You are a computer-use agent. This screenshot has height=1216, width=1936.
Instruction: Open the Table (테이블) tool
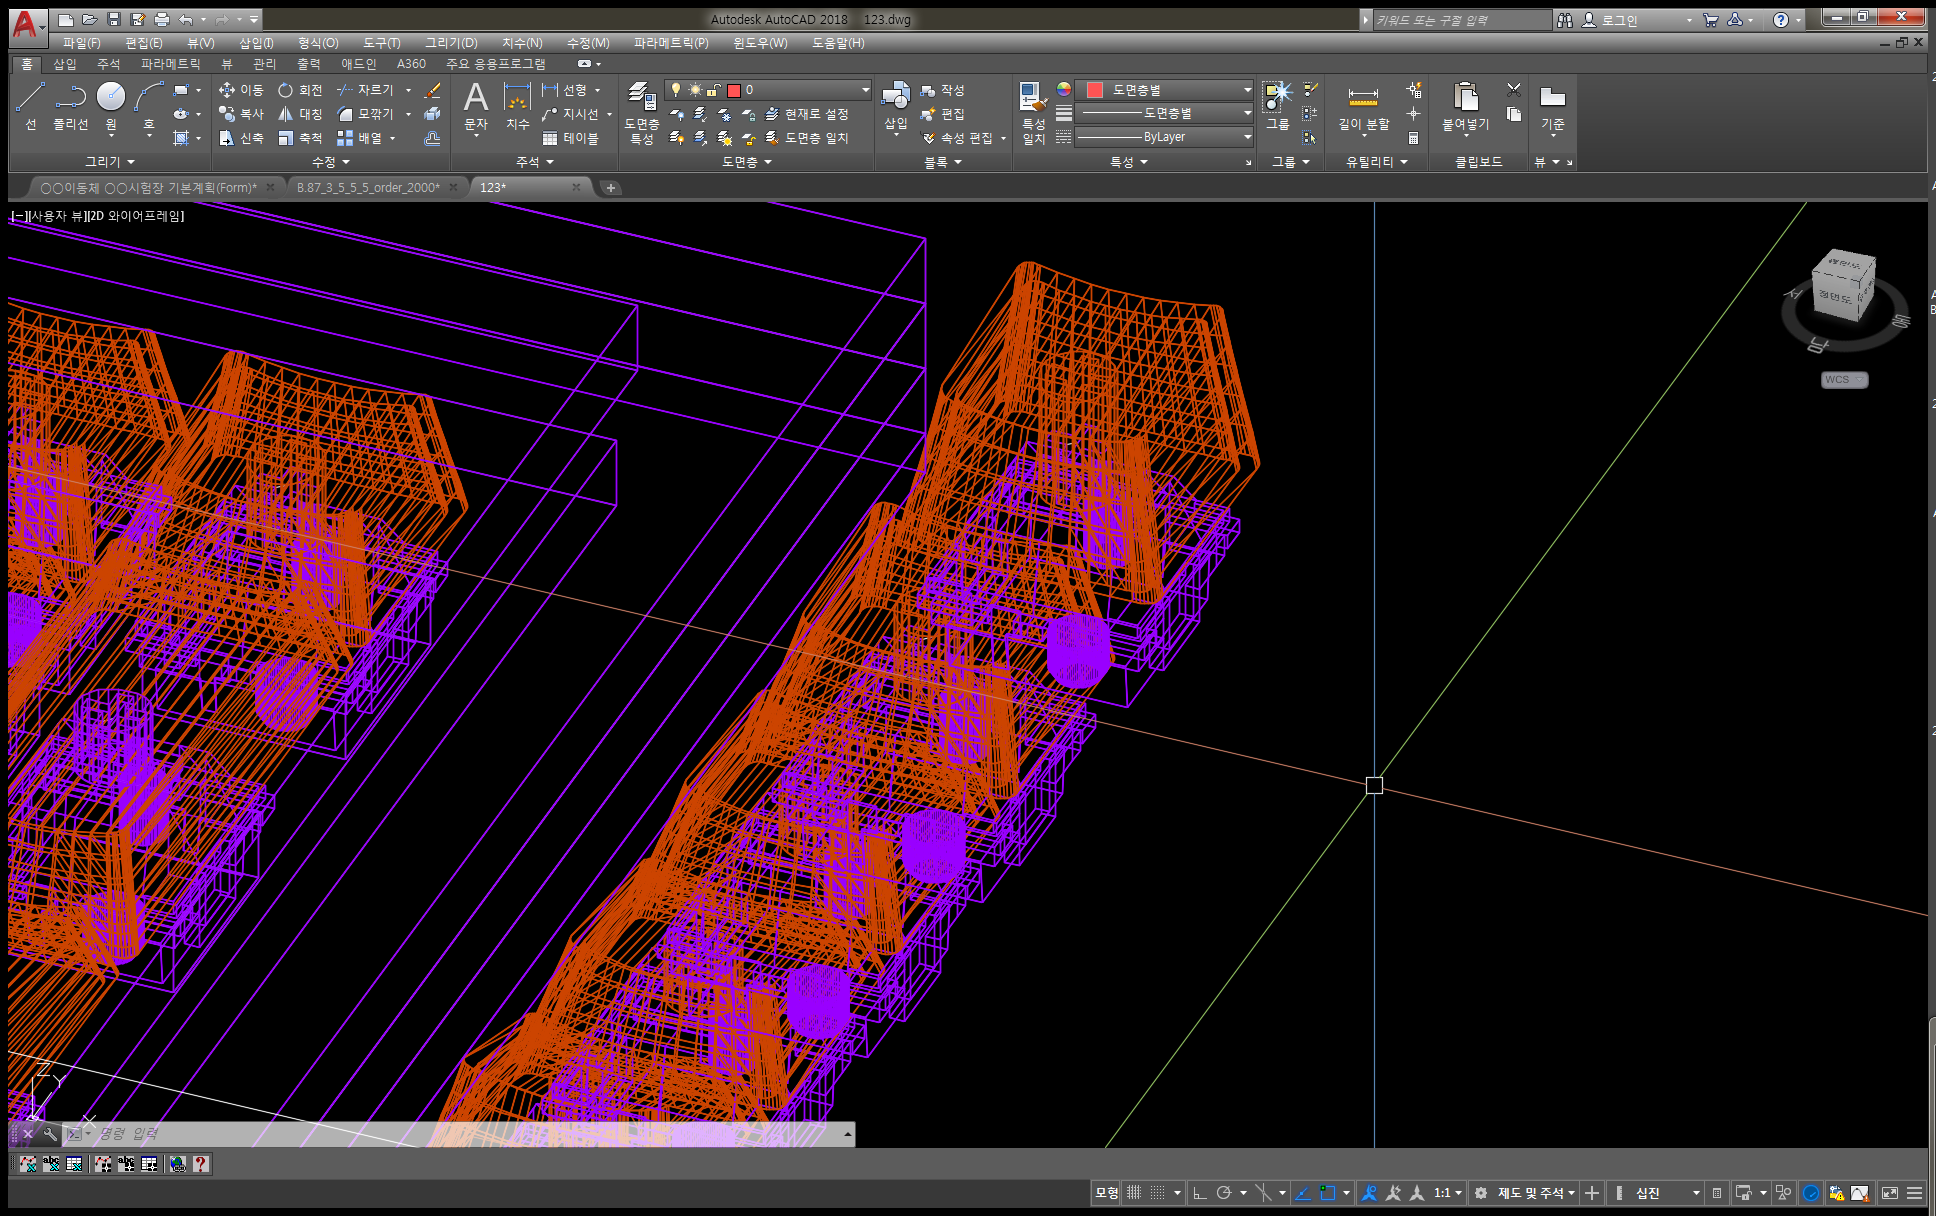pyautogui.click(x=571, y=138)
